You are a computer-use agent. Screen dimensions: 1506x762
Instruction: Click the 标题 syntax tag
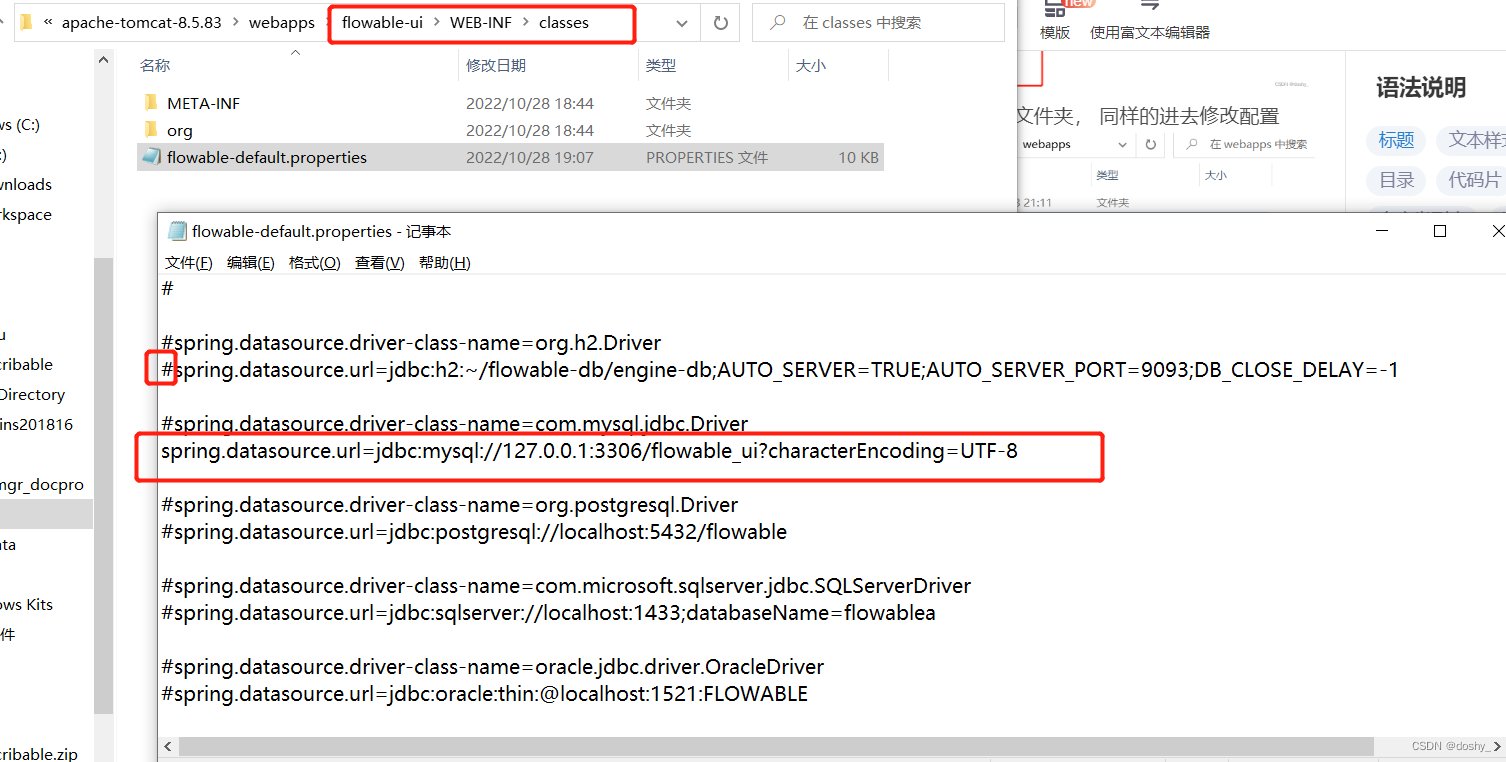pos(1396,140)
